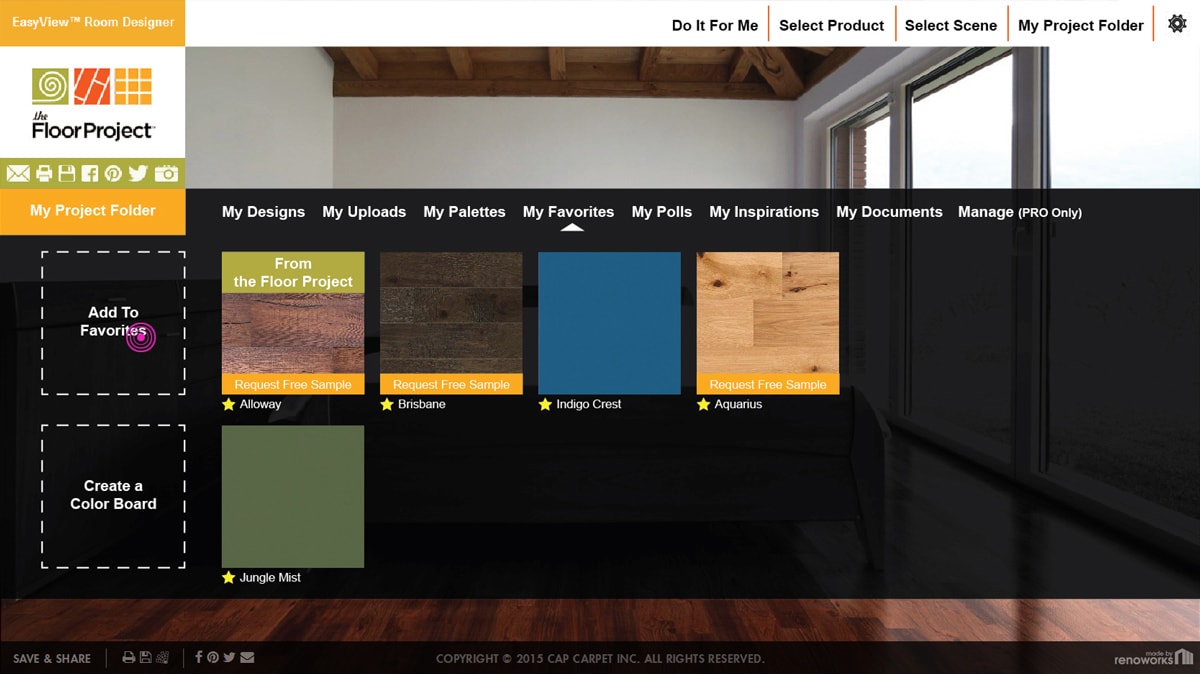Click Do It For Me in the top menu
The width and height of the screenshot is (1200, 674).
714,25
